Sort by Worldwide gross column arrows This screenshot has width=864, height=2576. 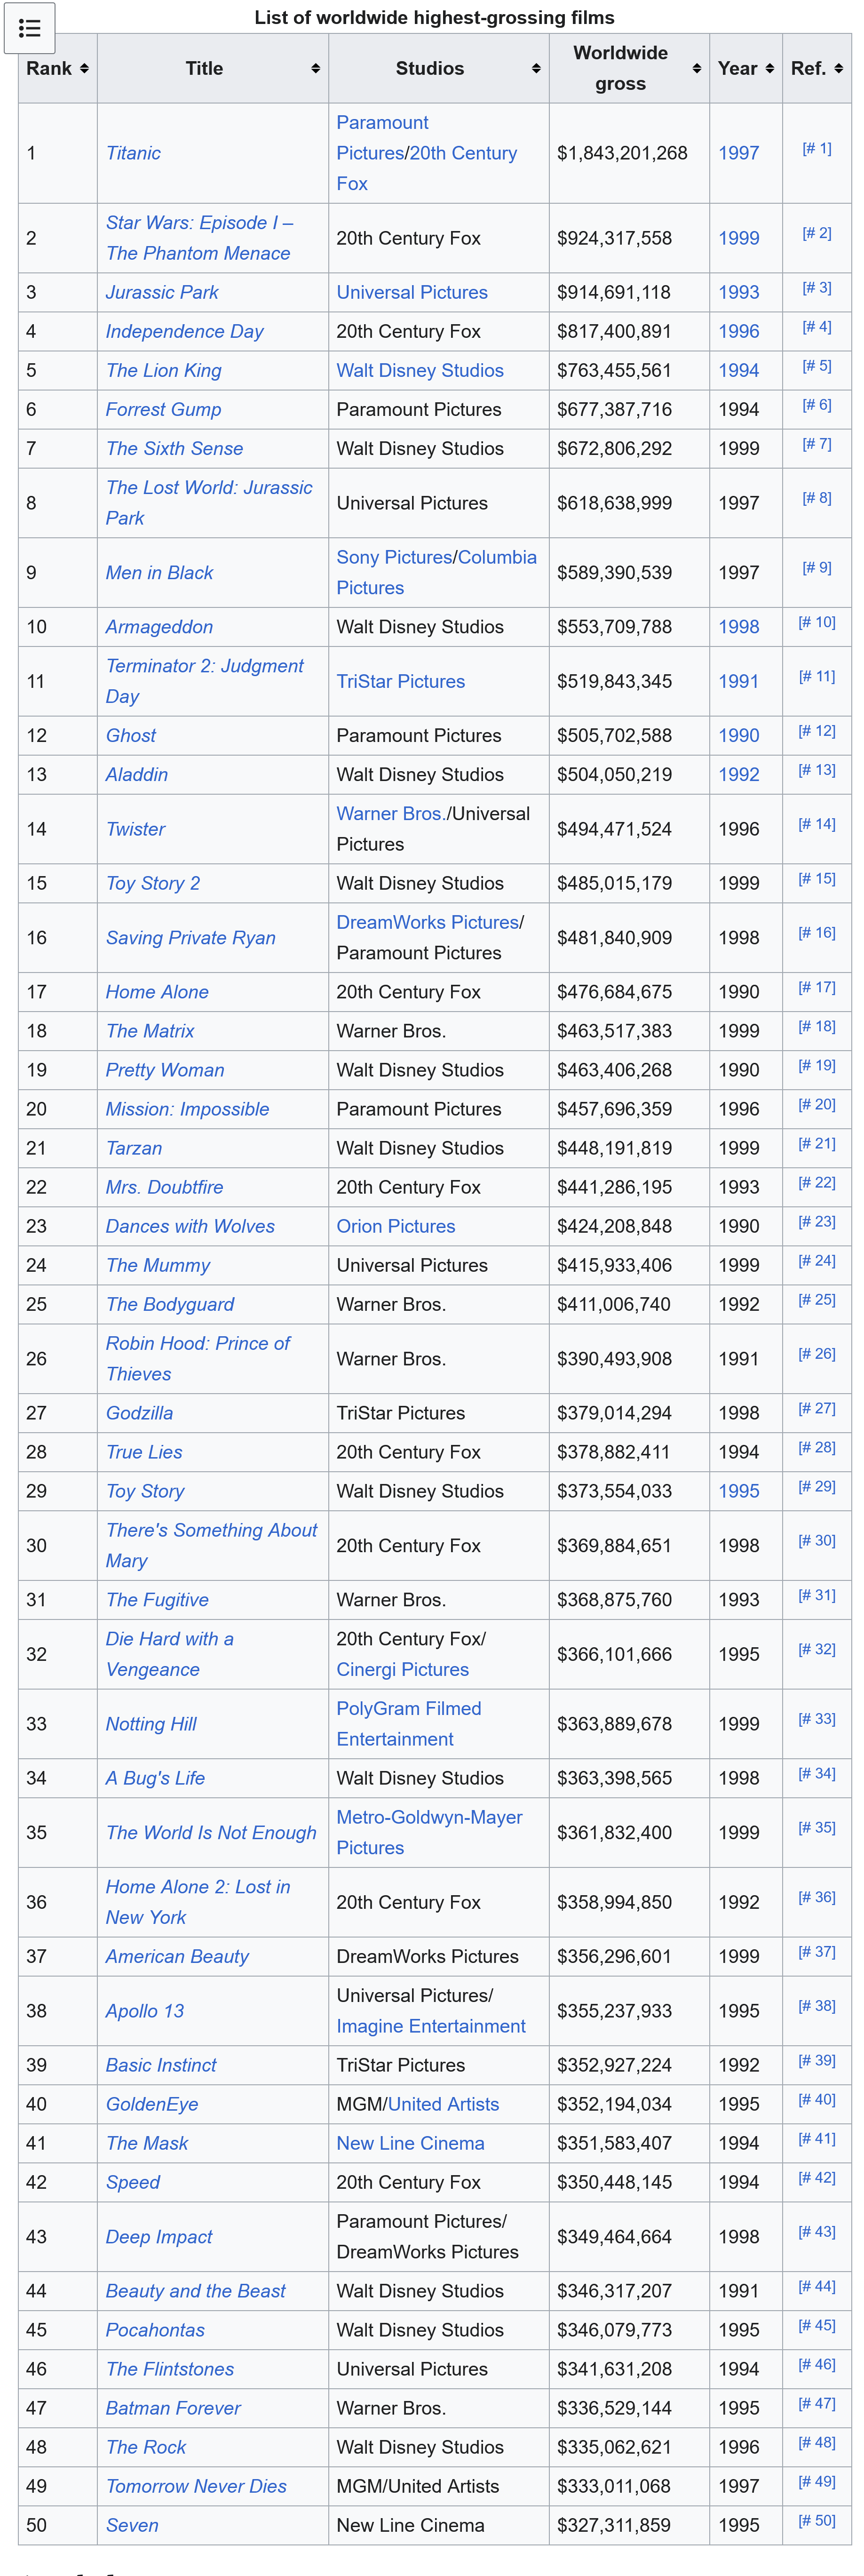(x=696, y=68)
